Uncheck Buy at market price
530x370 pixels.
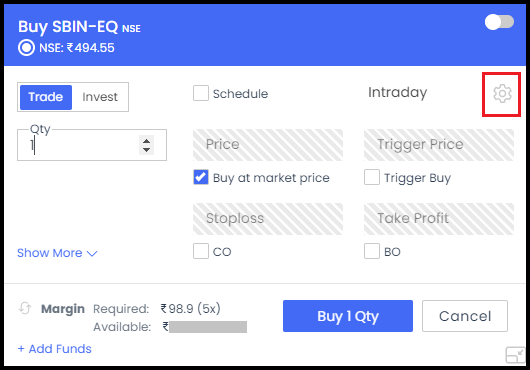click(201, 177)
